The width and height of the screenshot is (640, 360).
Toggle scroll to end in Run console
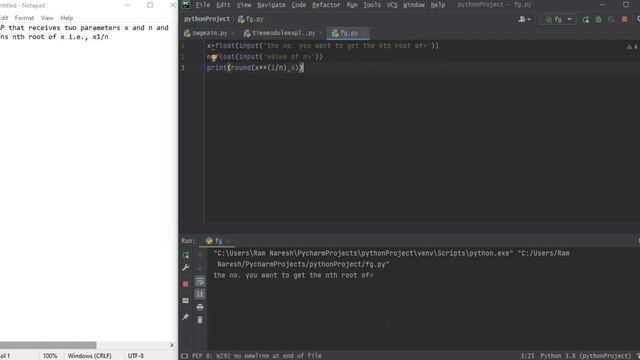click(x=200, y=294)
